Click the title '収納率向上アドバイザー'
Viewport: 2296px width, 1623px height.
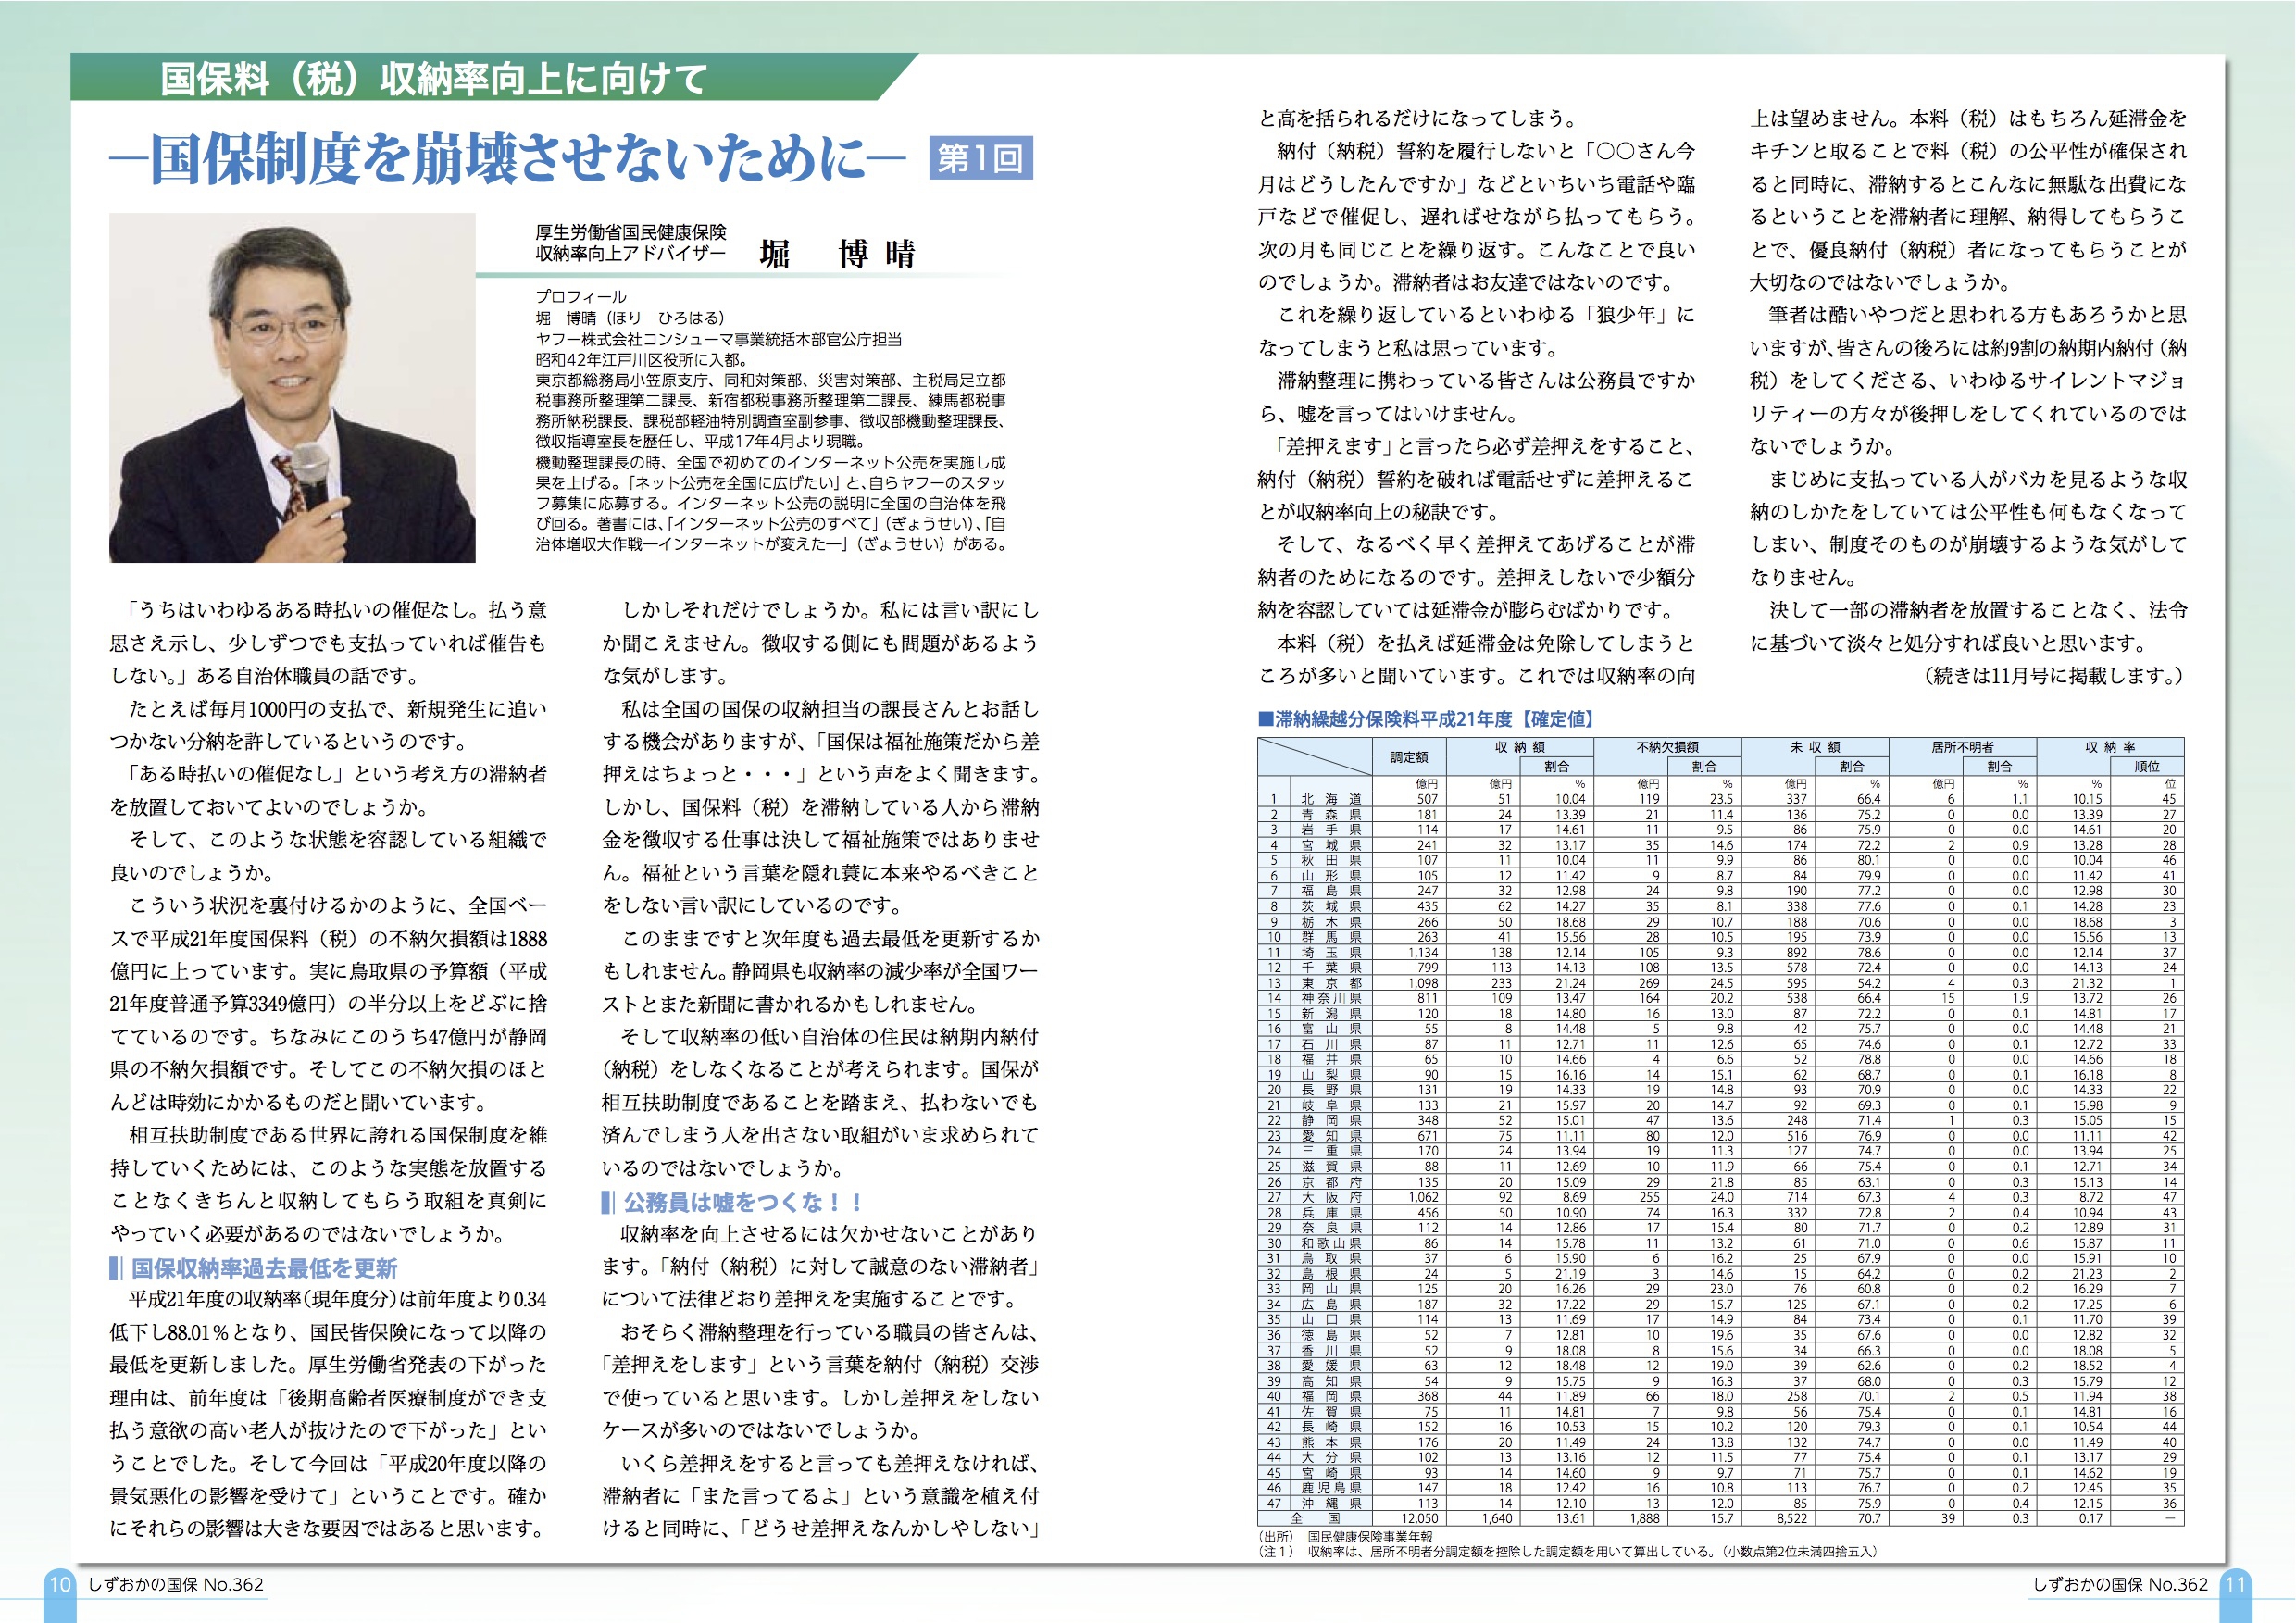pyautogui.click(x=631, y=254)
